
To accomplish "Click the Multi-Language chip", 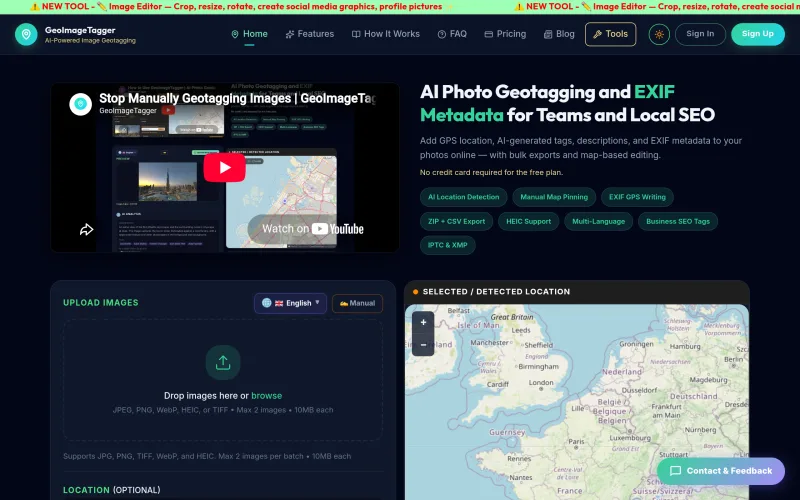I will (x=598, y=221).
